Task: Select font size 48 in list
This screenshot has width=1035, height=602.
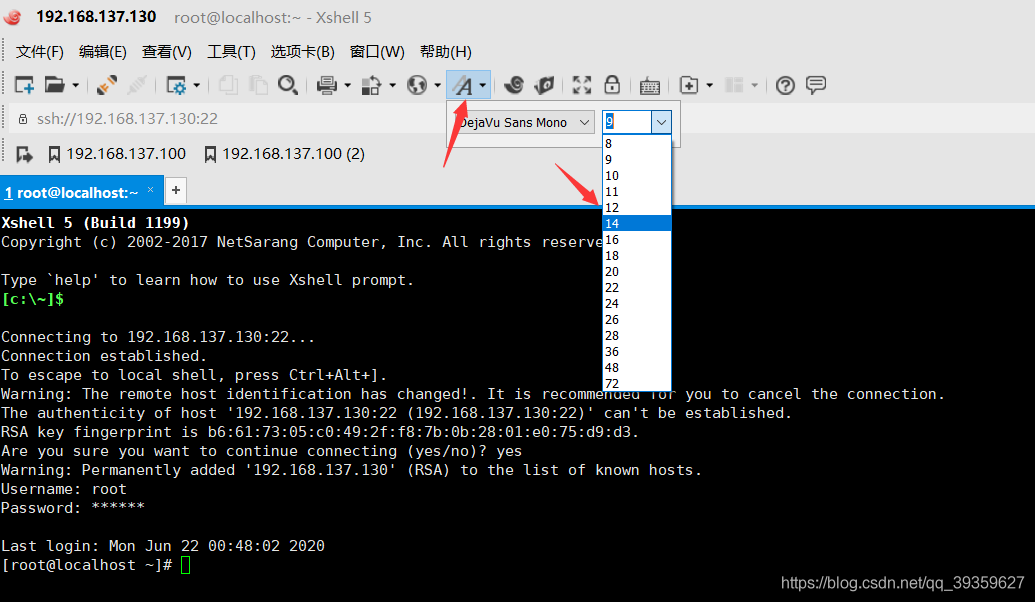Action: coord(636,368)
